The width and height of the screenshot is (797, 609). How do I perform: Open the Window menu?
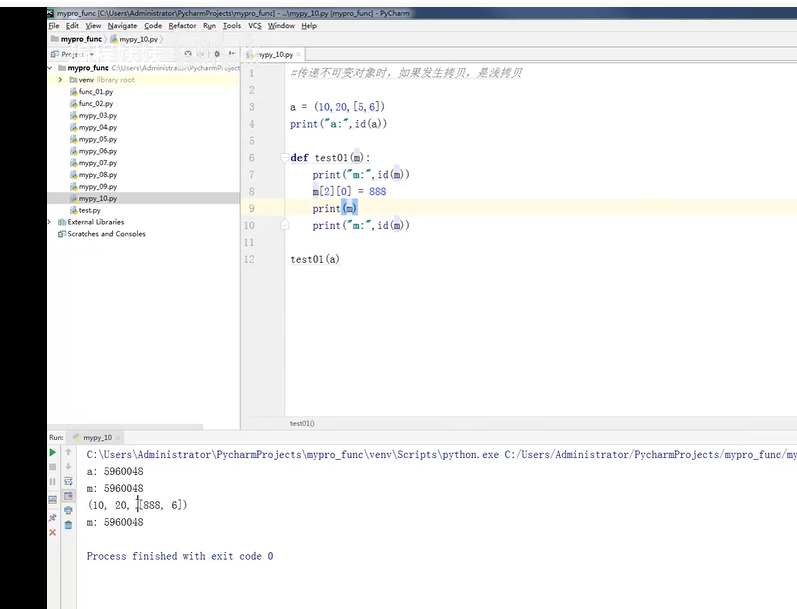pos(281,26)
